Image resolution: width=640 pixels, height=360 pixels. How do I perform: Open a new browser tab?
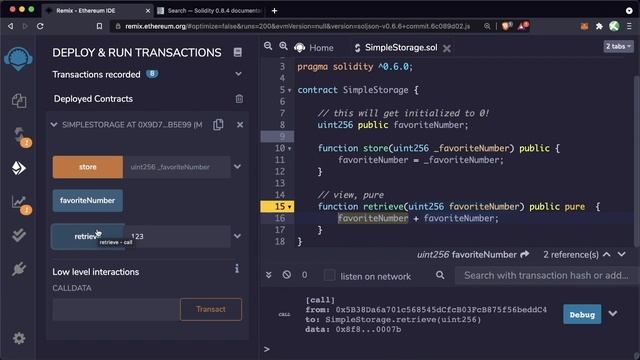pos(274,11)
